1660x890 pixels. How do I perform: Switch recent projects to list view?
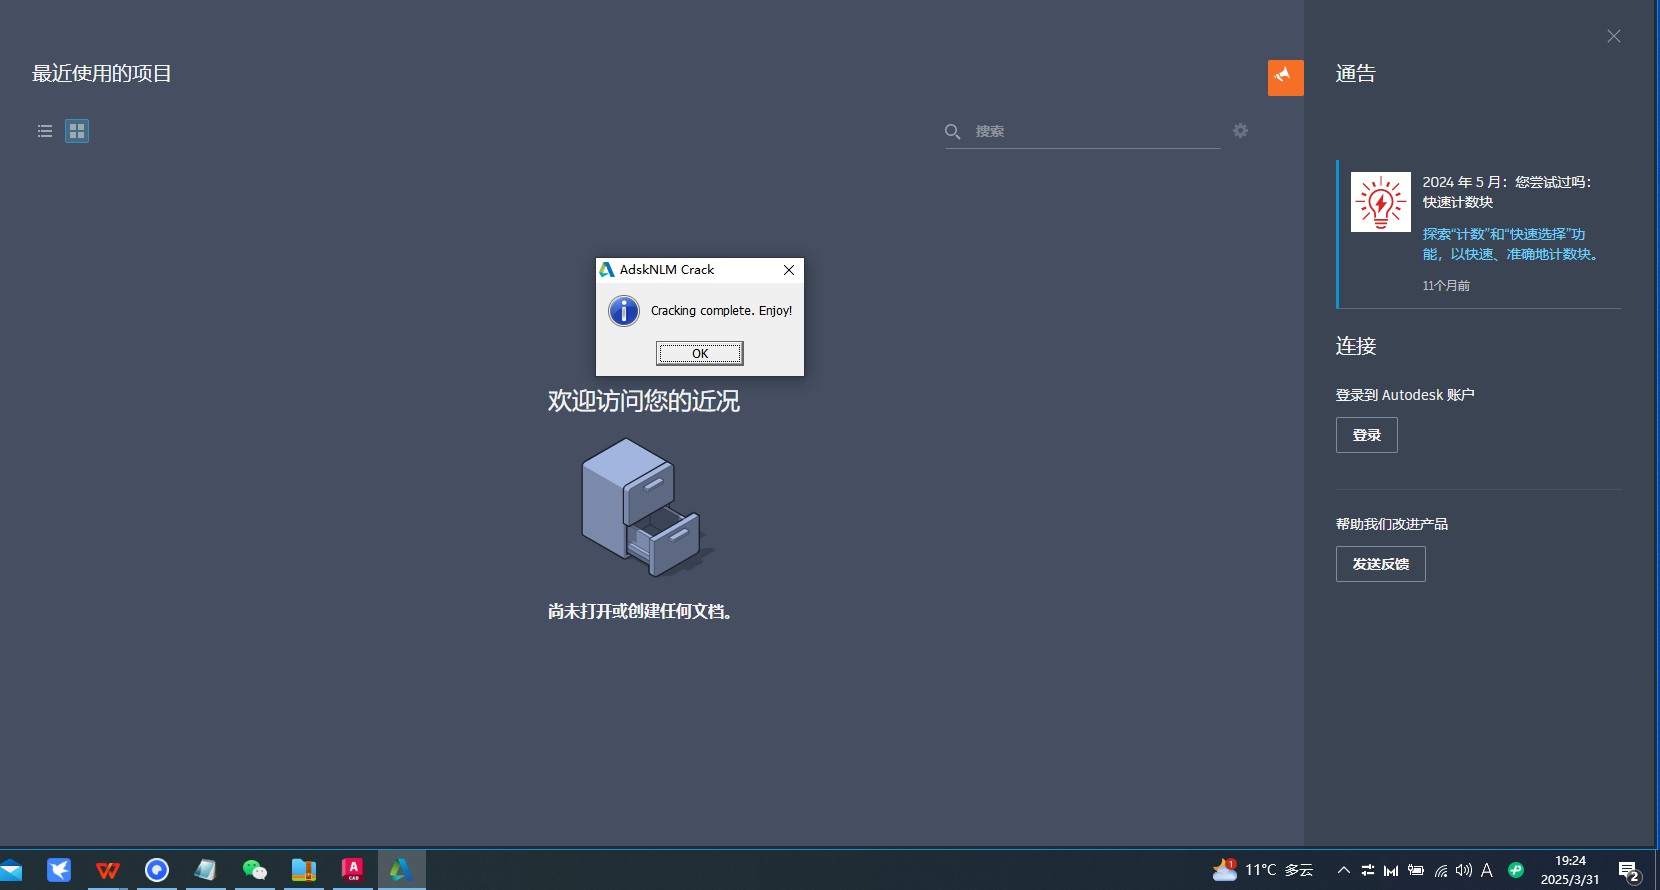click(45, 131)
